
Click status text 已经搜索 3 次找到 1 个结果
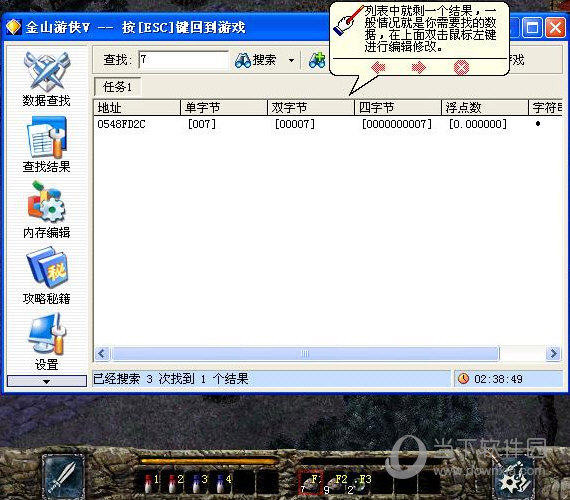[171, 379]
